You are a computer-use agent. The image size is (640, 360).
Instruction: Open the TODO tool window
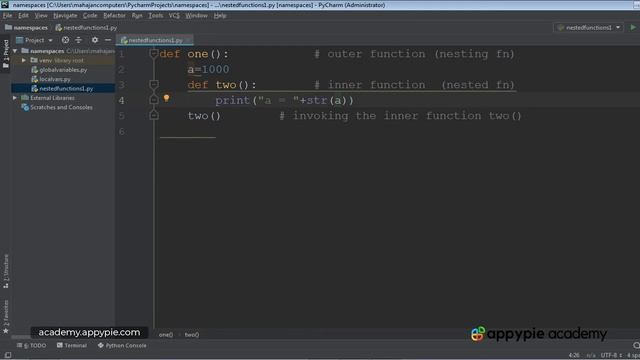click(32, 345)
